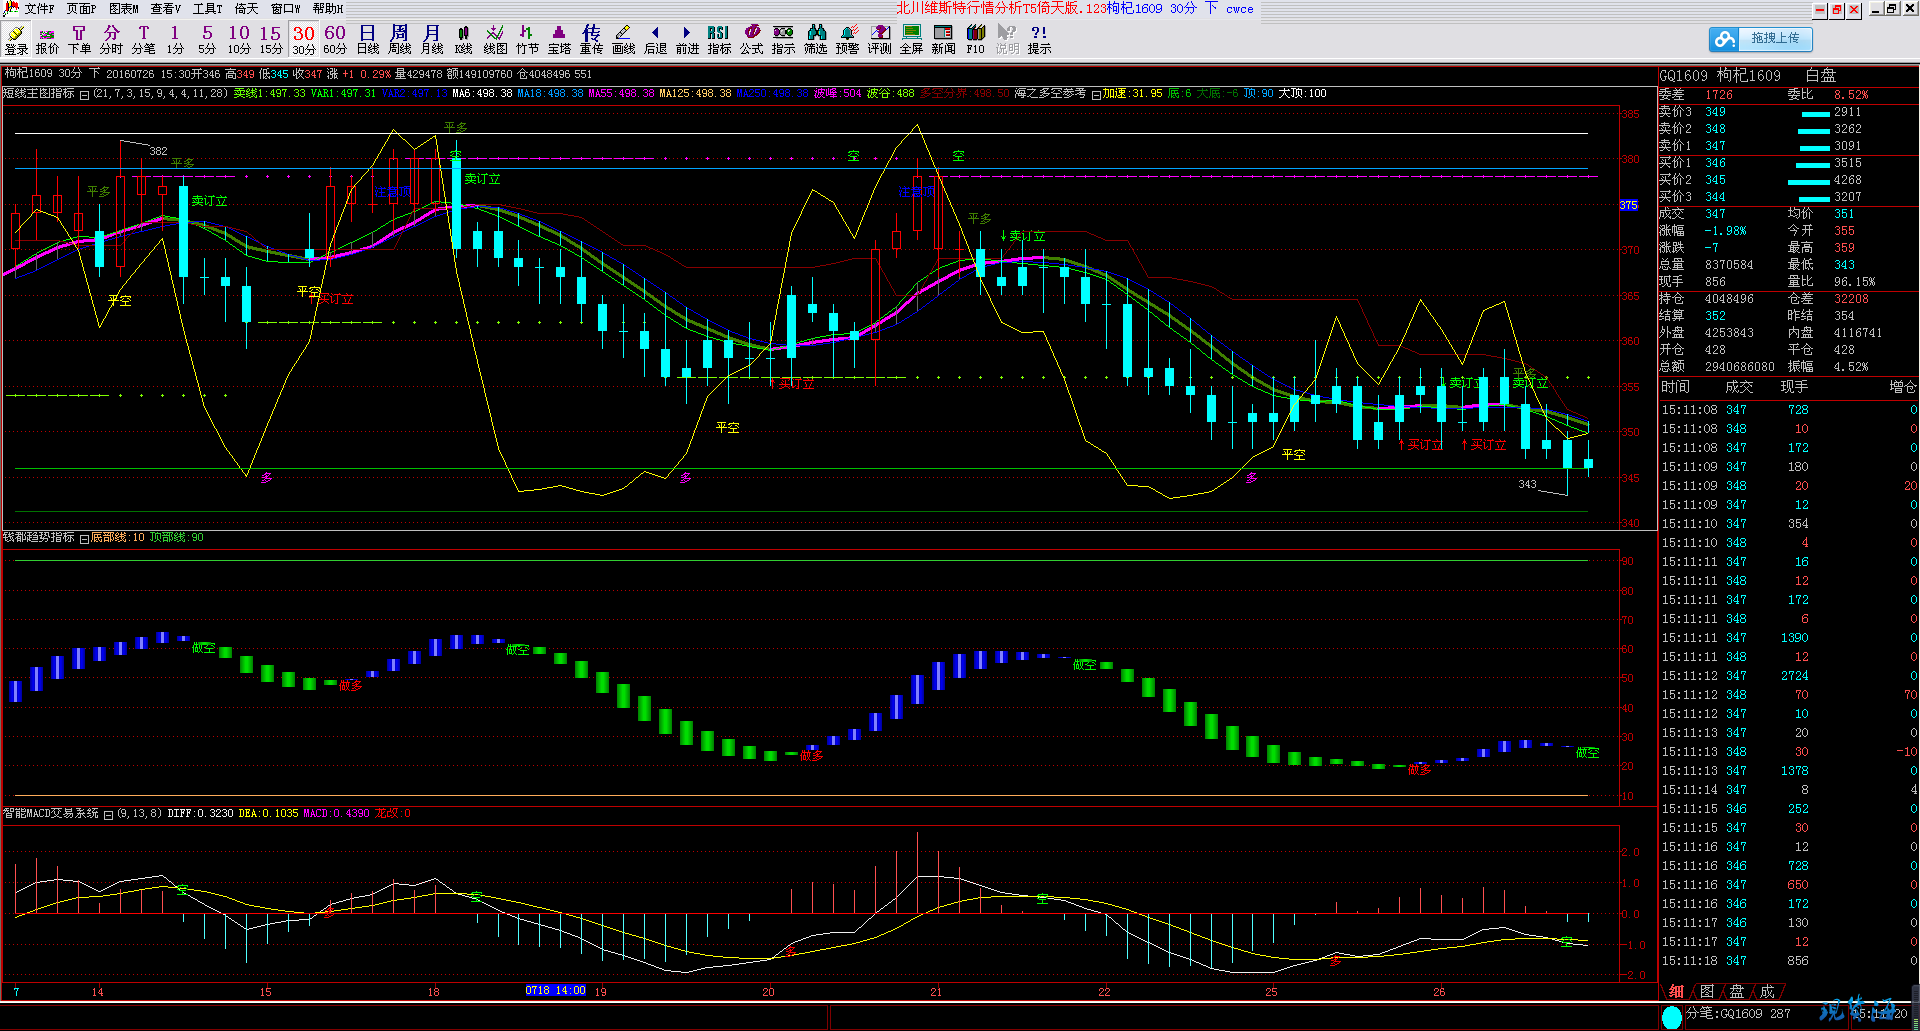Collapse the 钱都趋势指标 indicator box
Screen dimensions: 1920x1031
coord(84,538)
